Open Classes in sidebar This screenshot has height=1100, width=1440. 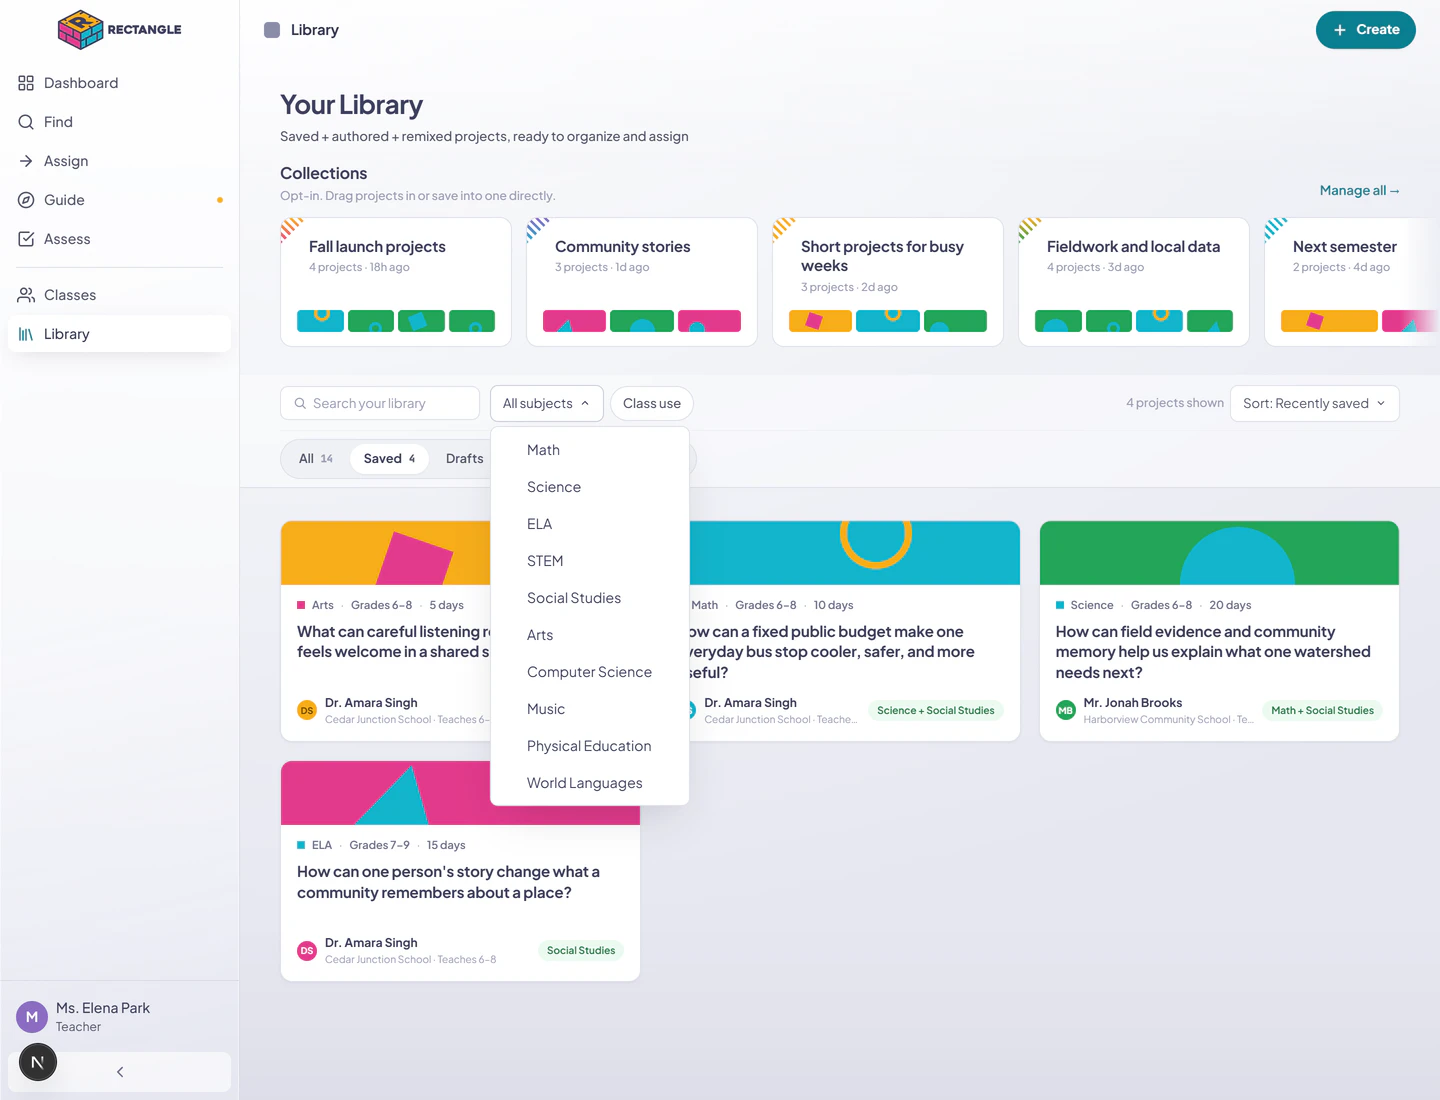click(119, 295)
